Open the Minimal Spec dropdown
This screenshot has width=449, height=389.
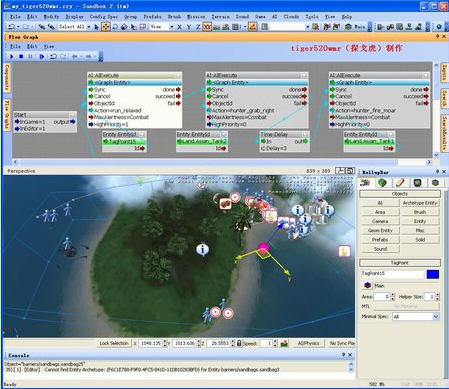436,317
